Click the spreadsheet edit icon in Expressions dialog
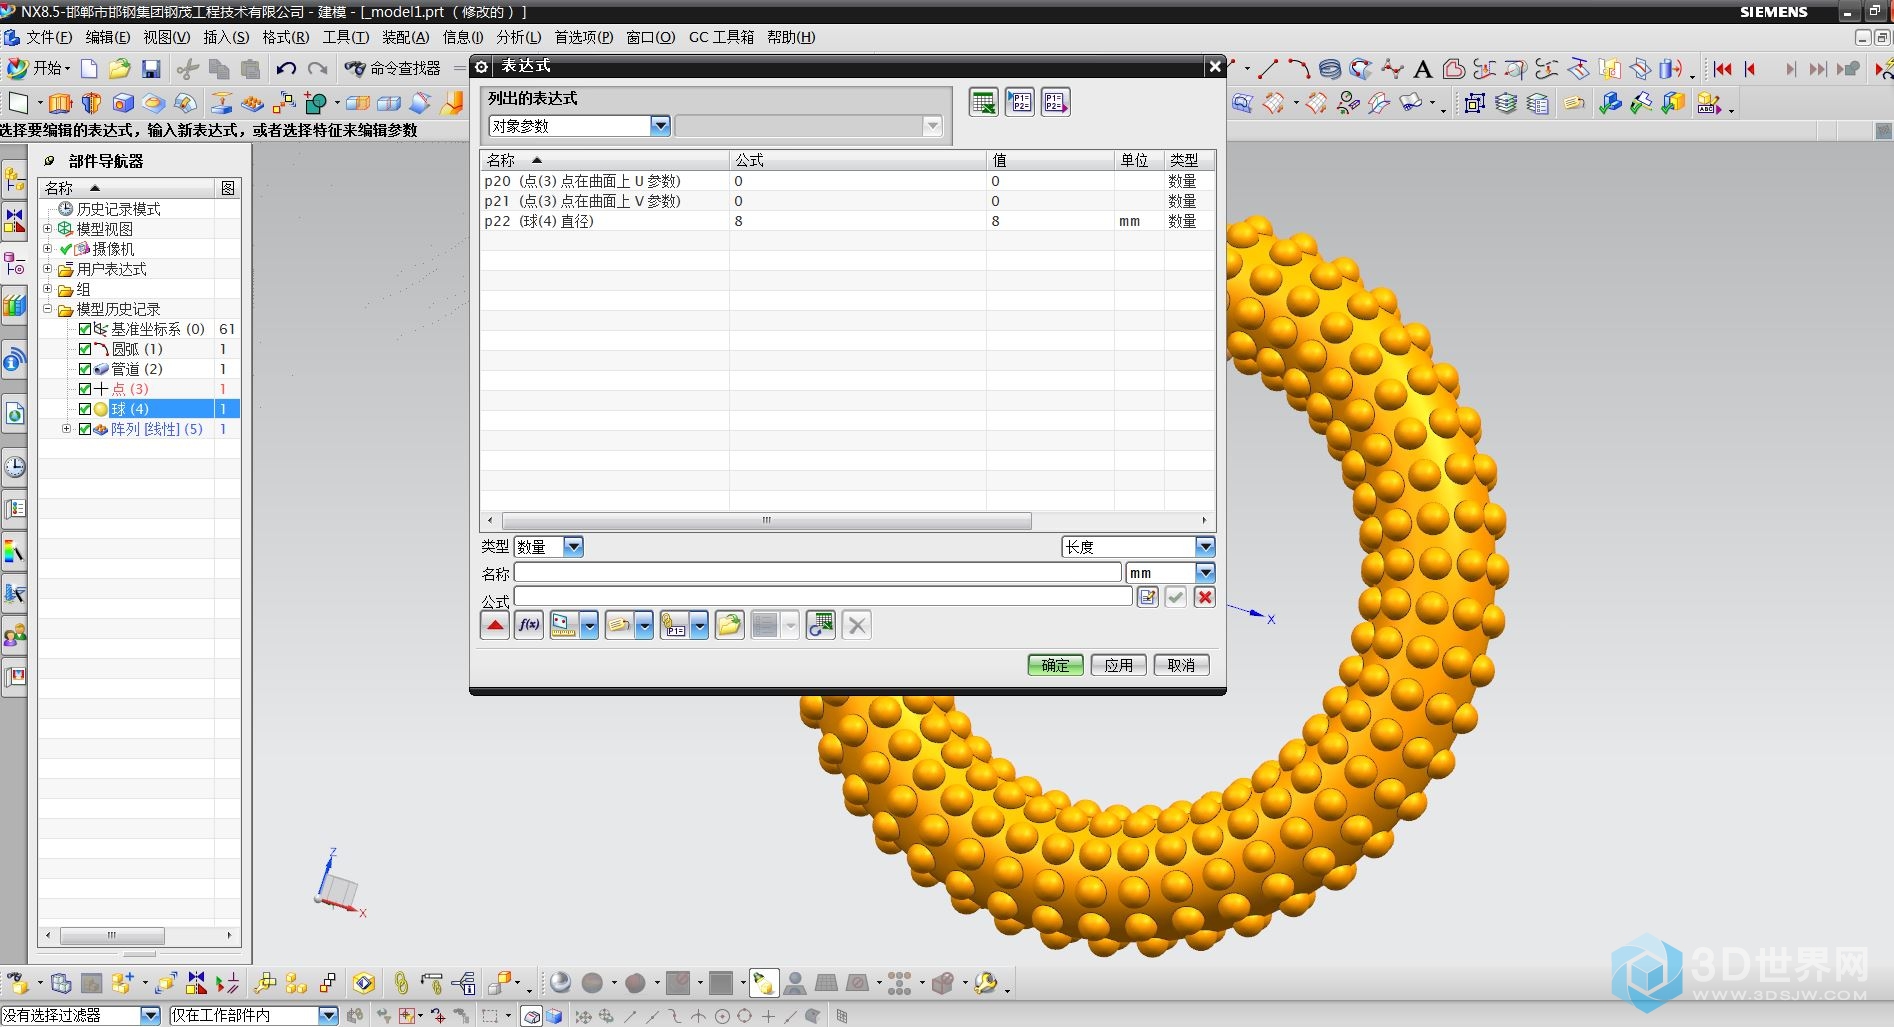This screenshot has width=1894, height=1027. point(984,102)
